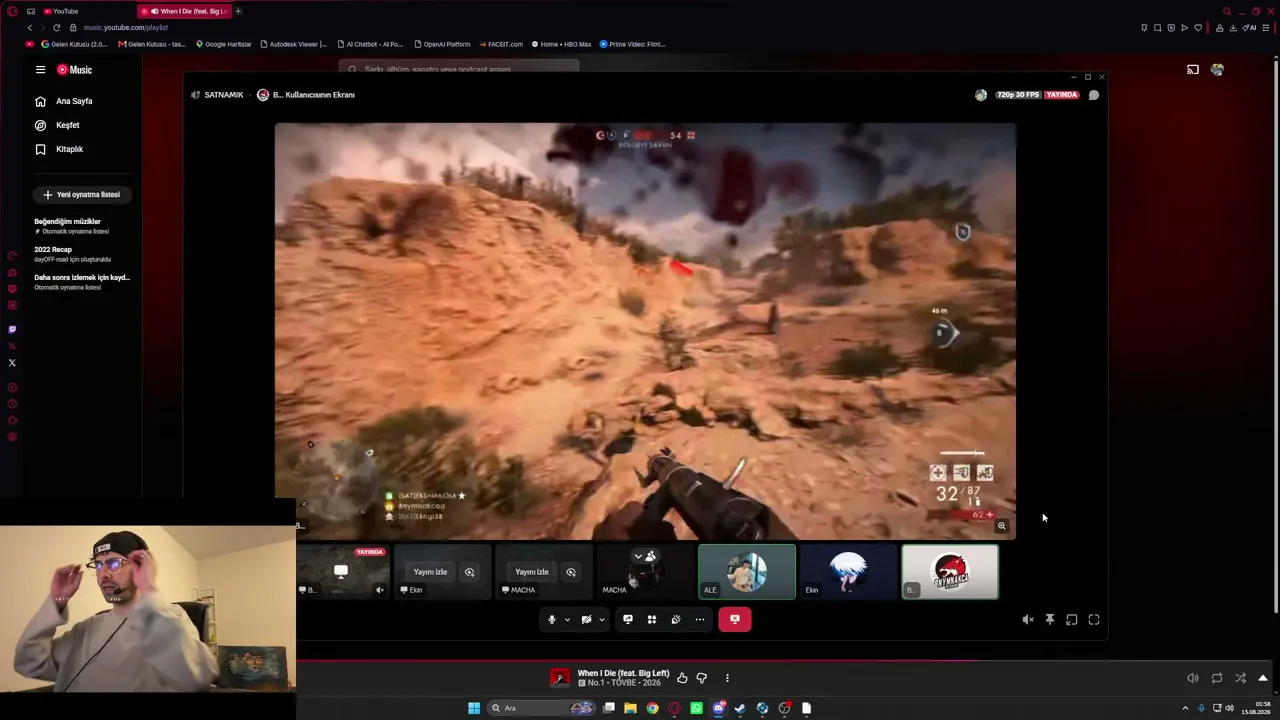The width and height of the screenshot is (1280, 720).
Task: Open the soundboard button
Action: pyautogui.click(x=676, y=619)
